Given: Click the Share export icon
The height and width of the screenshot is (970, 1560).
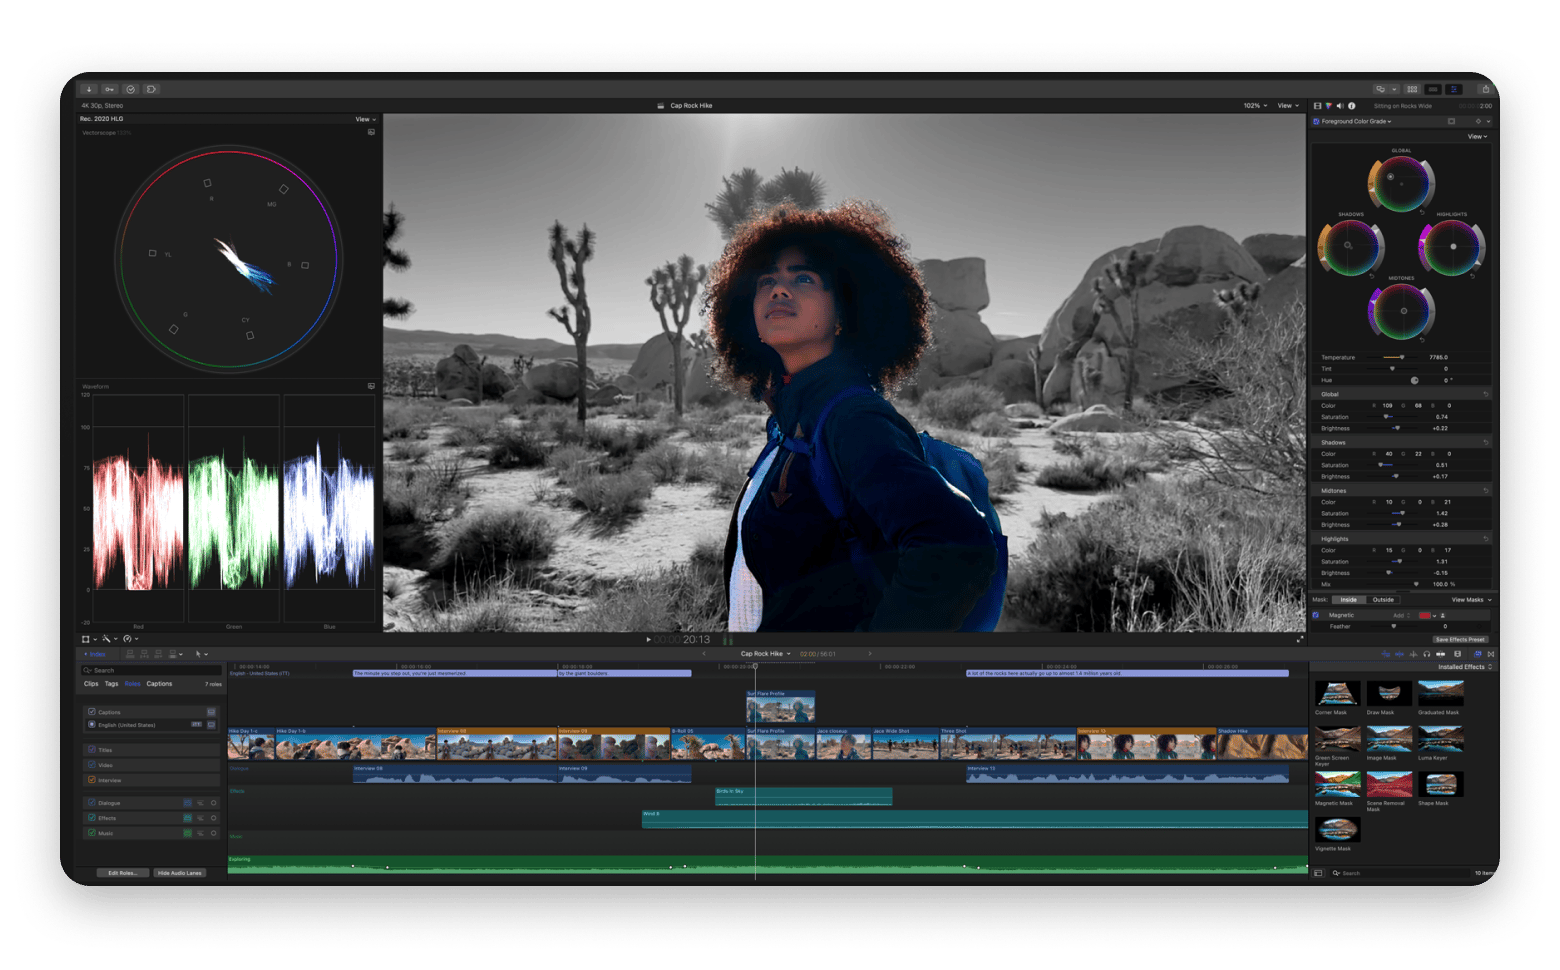Looking at the screenshot, I should [x=1485, y=89].
